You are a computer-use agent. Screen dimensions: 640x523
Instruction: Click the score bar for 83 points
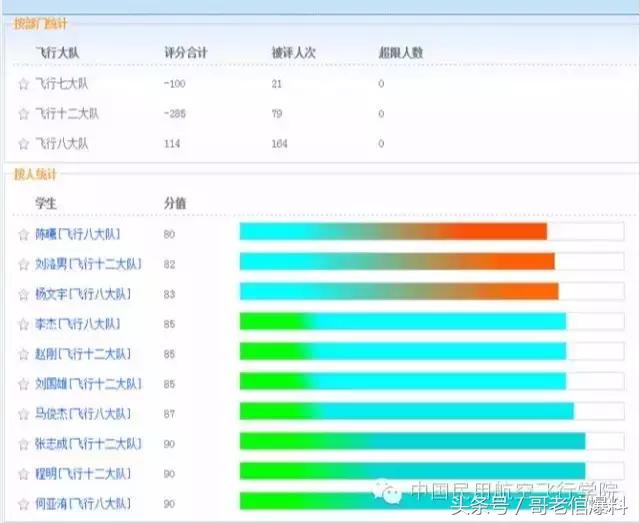click(399, 292)
